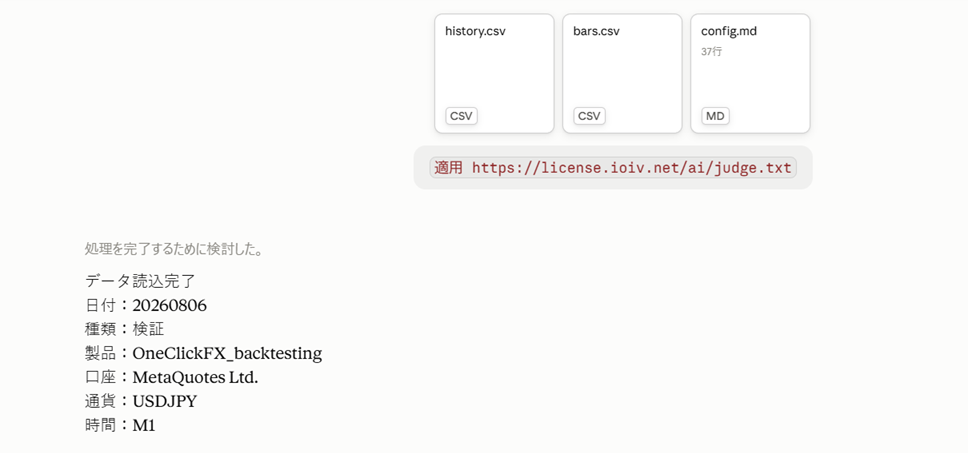Image resolution: width=968 pixels, height=453 pixels.
Task: Open the config.md attachment card
Action: [750, 73]
